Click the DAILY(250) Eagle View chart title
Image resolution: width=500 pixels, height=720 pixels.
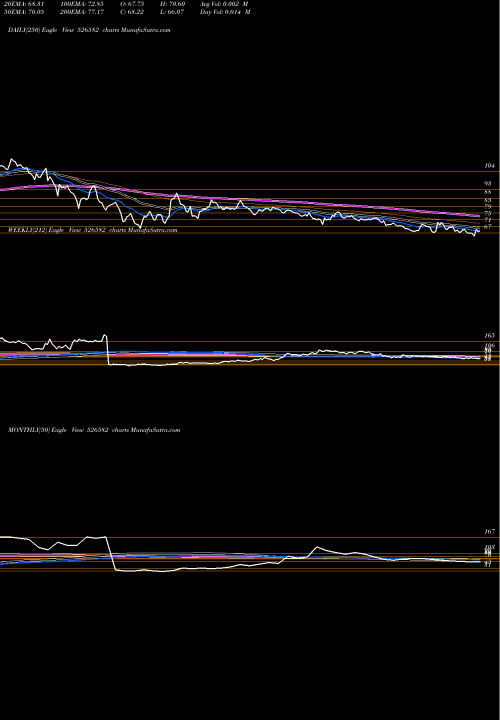tap(90, 30)
